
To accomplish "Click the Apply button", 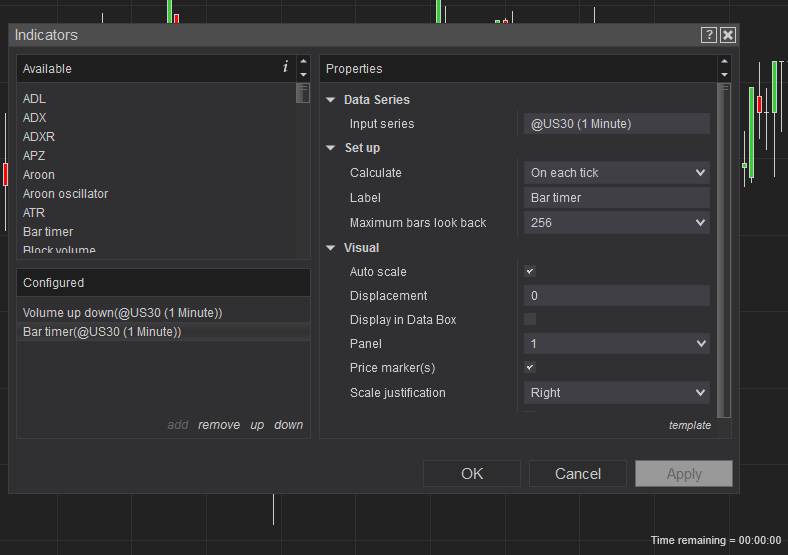I will tap(684, 474).
